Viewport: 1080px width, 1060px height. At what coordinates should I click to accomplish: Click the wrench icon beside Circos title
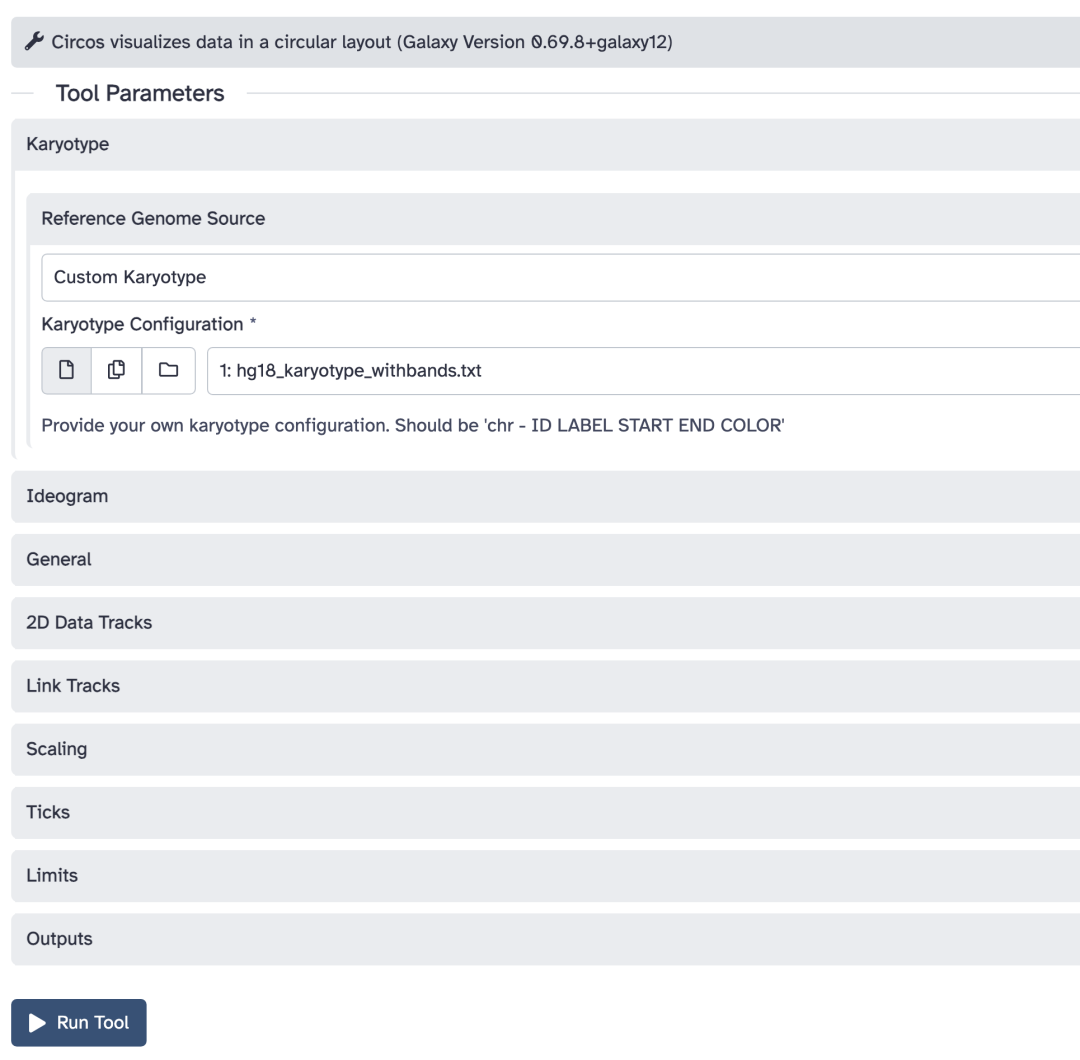[34, 41]
